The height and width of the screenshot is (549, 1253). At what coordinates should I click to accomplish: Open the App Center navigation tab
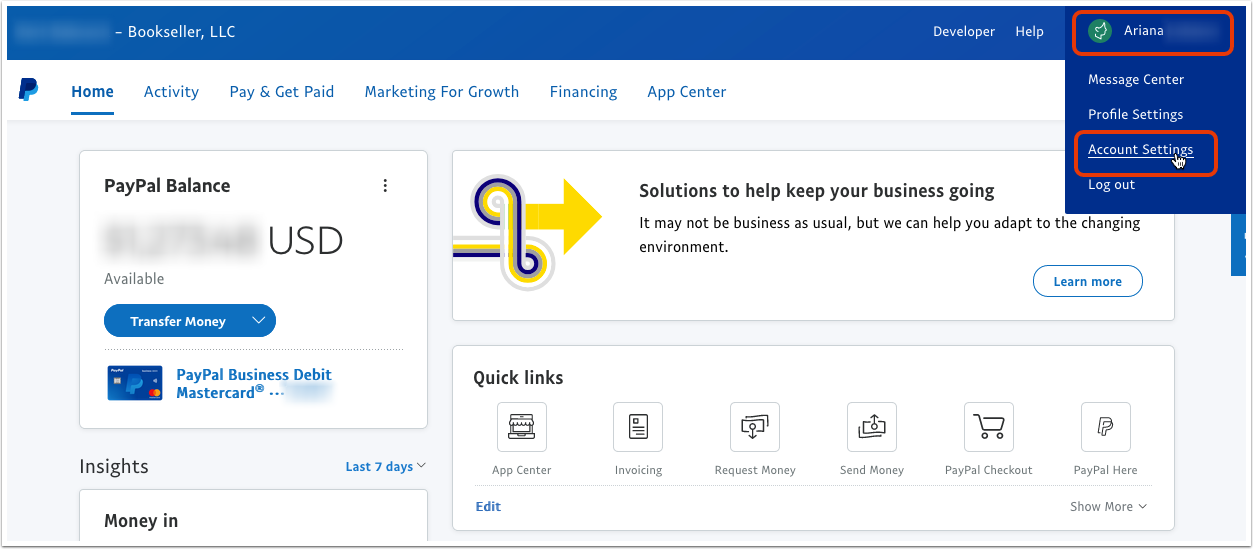[686, 92]
